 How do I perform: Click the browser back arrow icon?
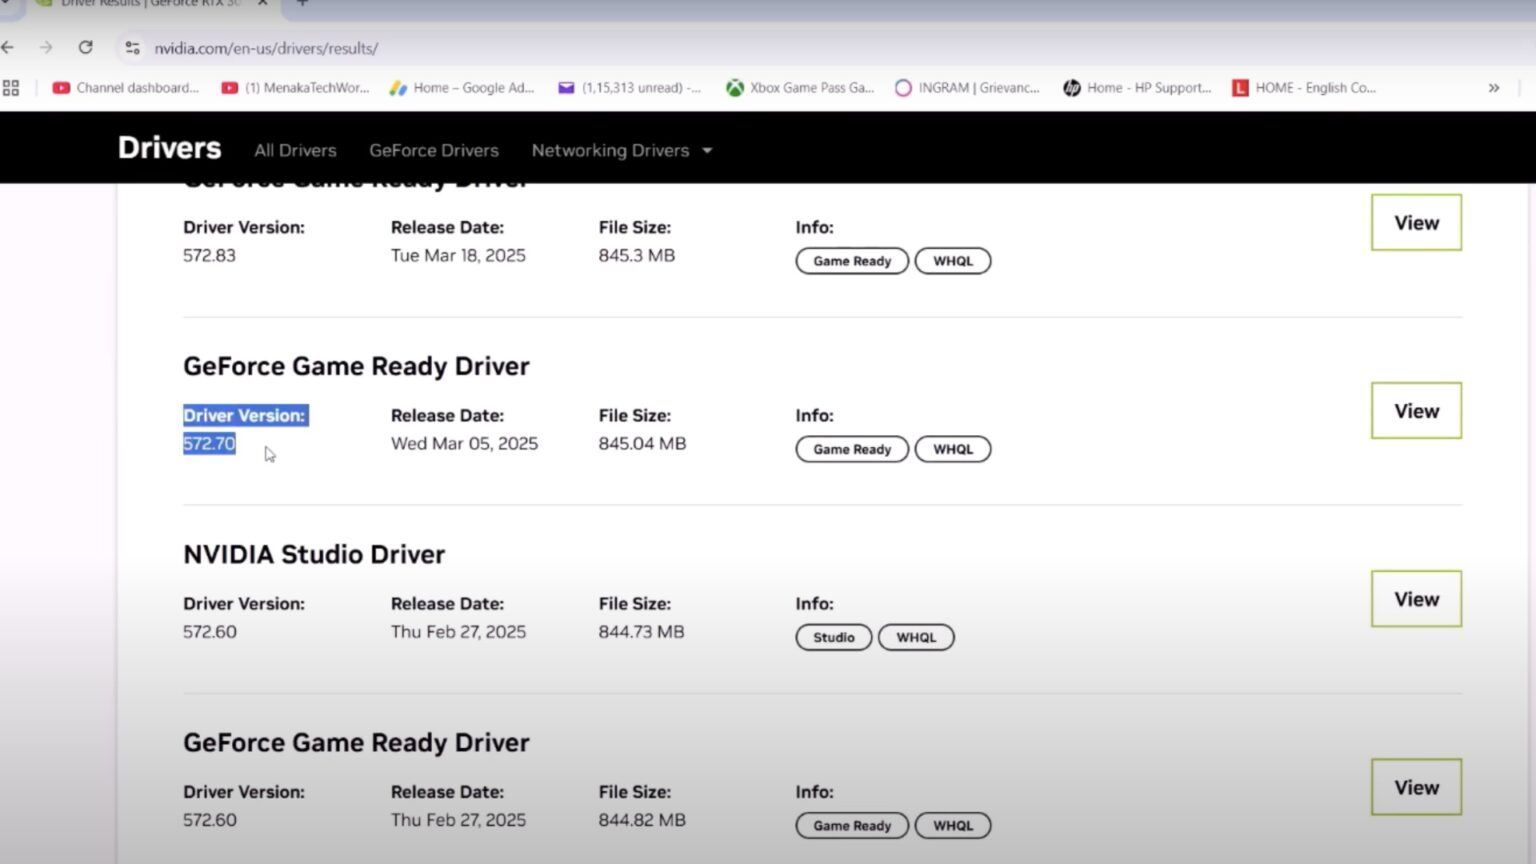[8, 47]
